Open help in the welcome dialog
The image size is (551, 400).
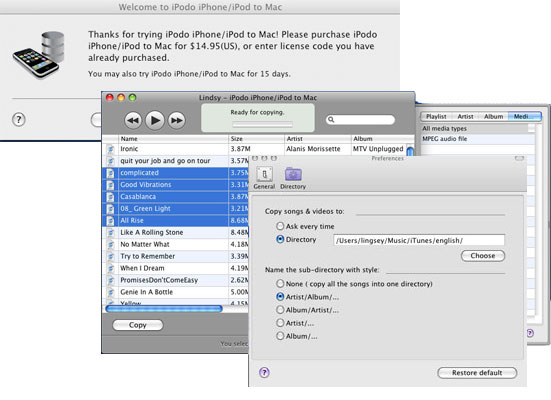tap(19, 120)
